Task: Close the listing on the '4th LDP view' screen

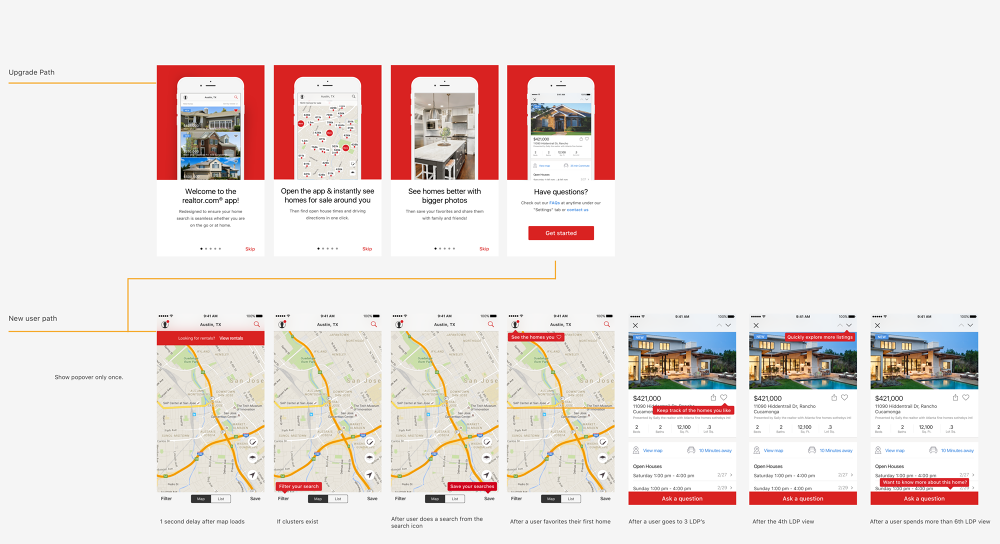Action: (x=756, y=325)
